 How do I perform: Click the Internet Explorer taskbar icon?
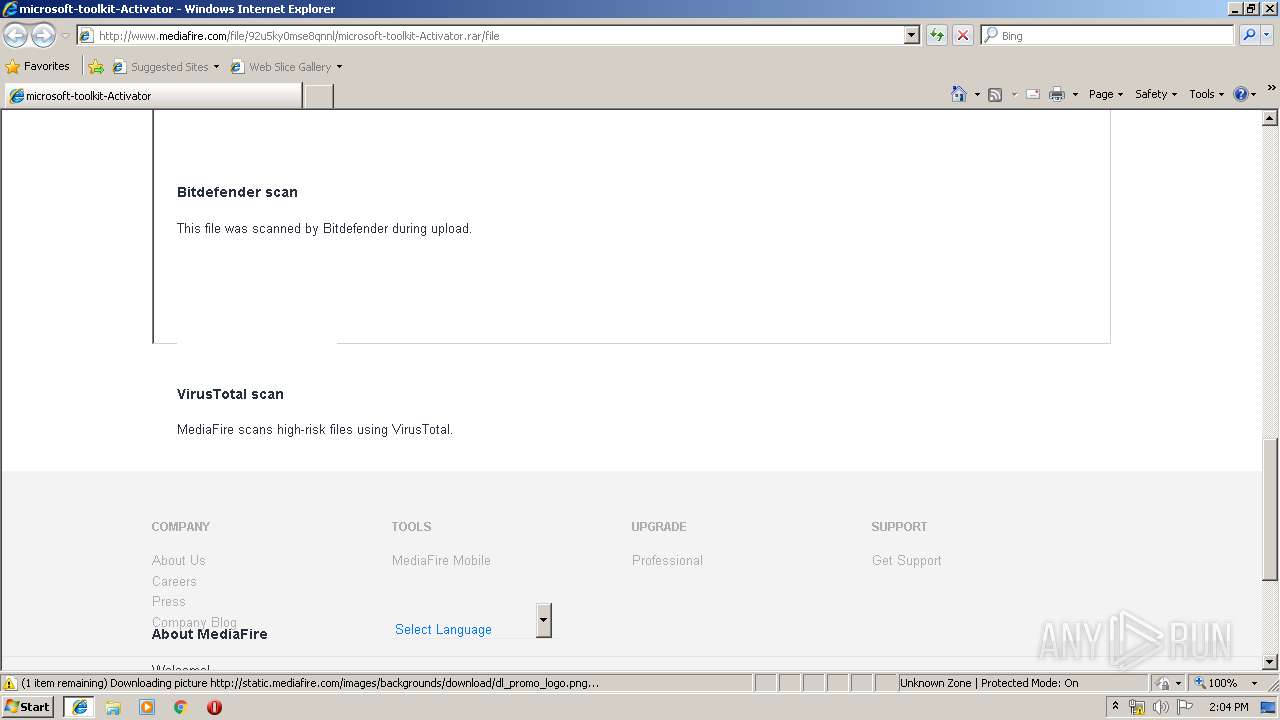coord(80,707)
